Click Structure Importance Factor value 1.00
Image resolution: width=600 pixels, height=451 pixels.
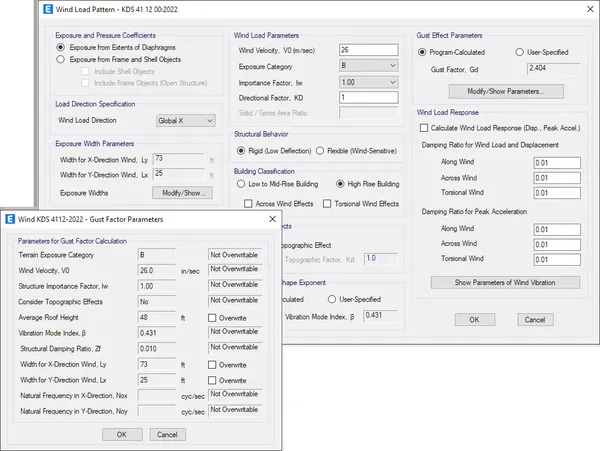pos(157,287)
